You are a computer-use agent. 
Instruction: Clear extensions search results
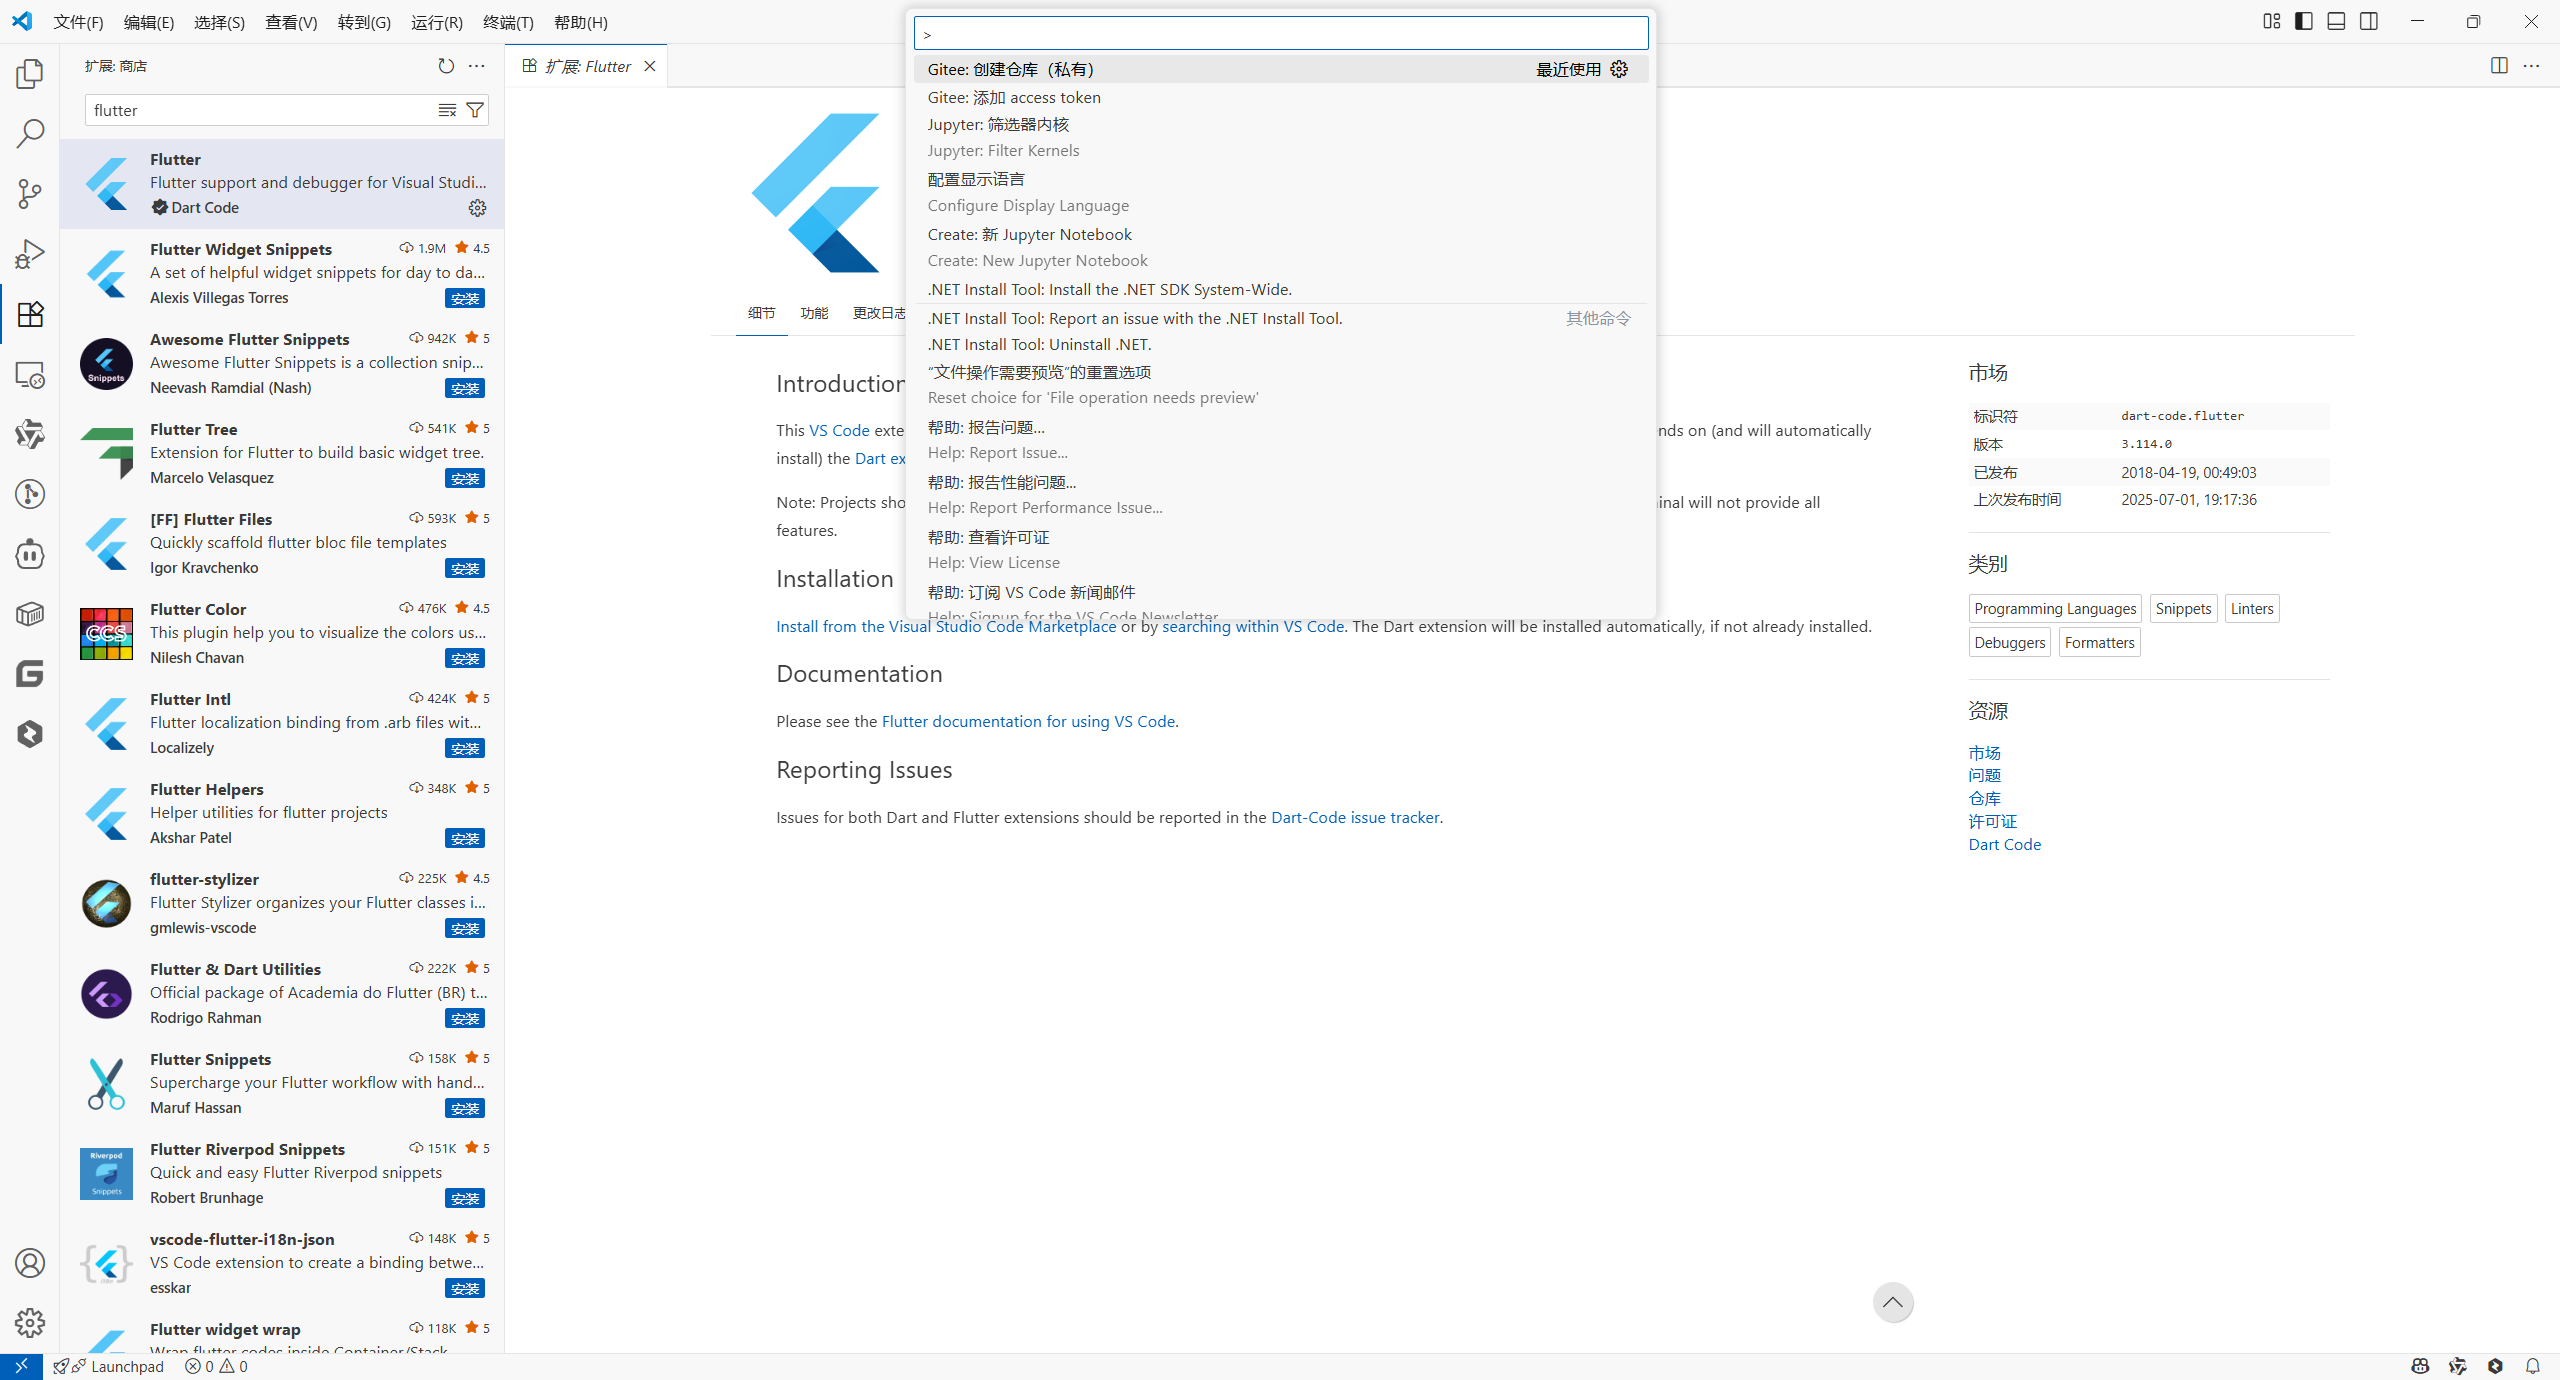click(x=447, y=110)
